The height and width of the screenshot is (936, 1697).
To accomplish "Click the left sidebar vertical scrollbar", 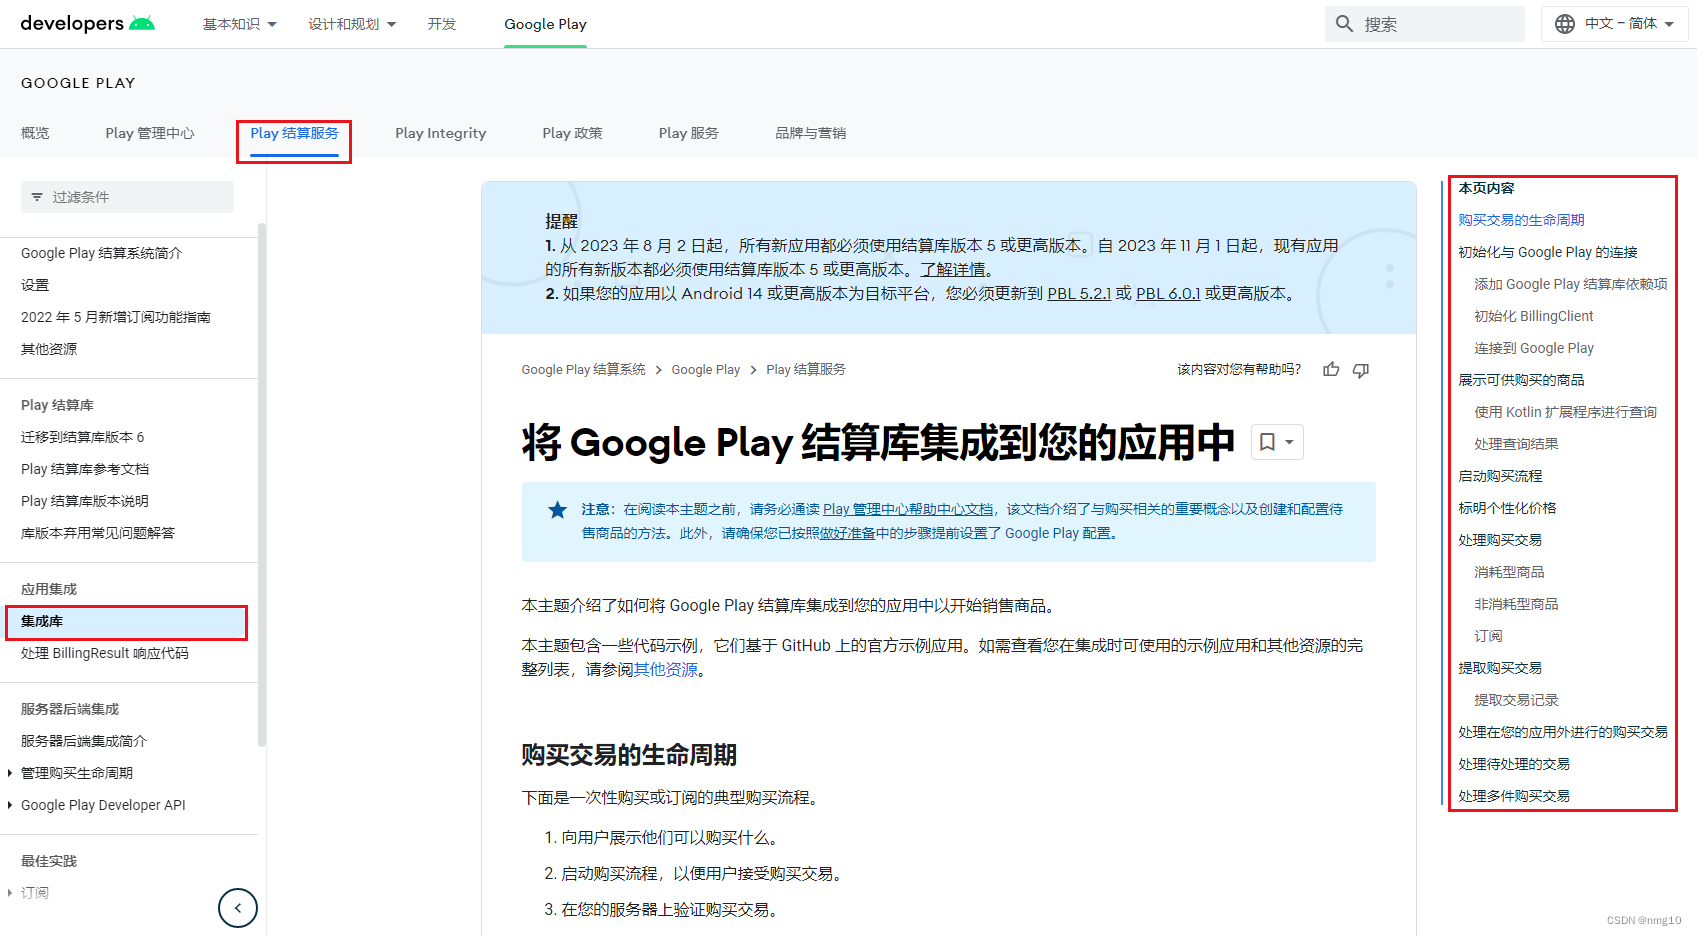I will tap(262, 485).
